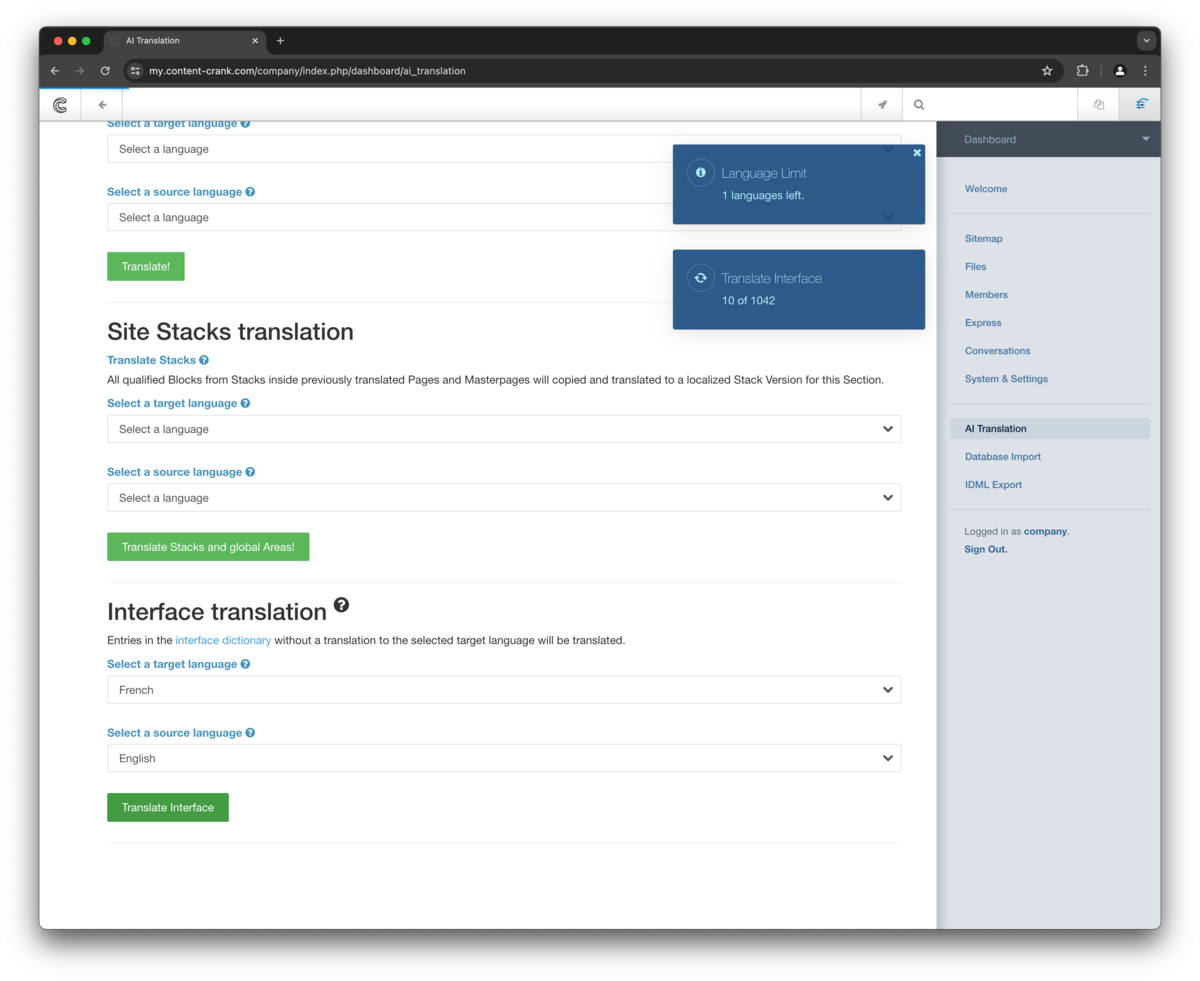This screenshot has height=981, width=1200.
Task: Open System & Settings in sidebar
Action: [1006, 379]
